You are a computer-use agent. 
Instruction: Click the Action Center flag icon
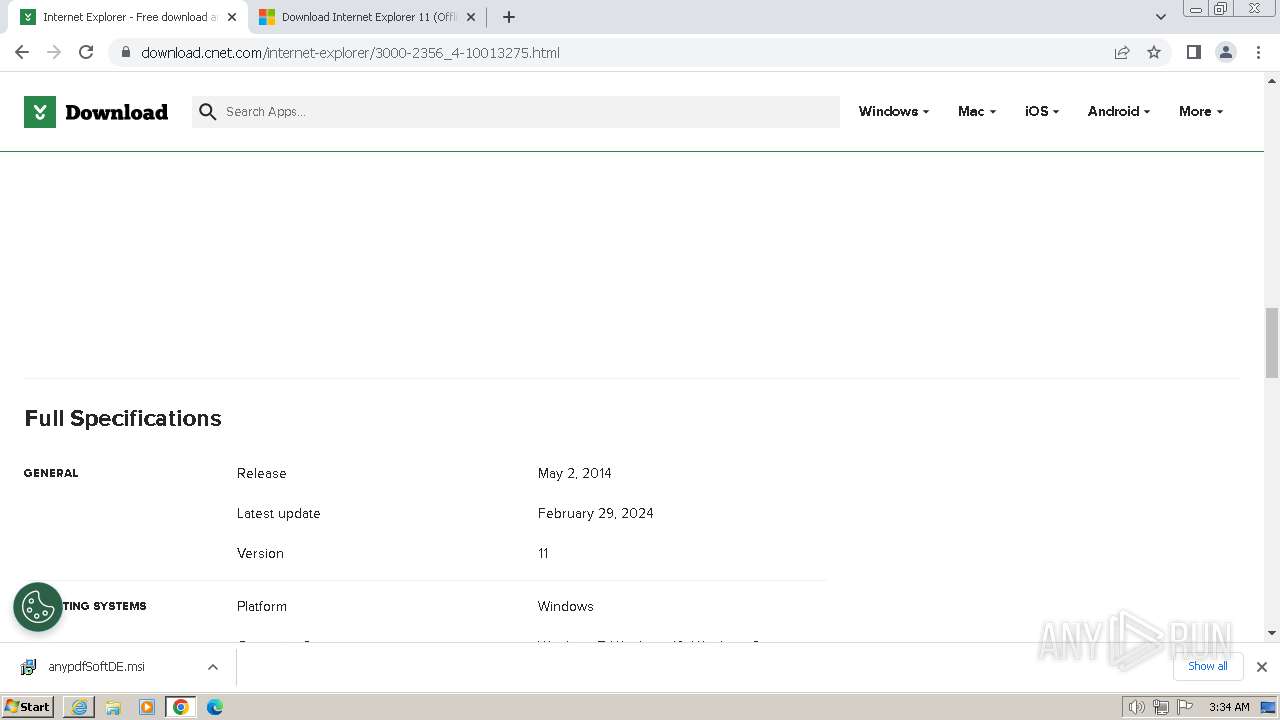pyautogui.click(x=1183, y=707)
